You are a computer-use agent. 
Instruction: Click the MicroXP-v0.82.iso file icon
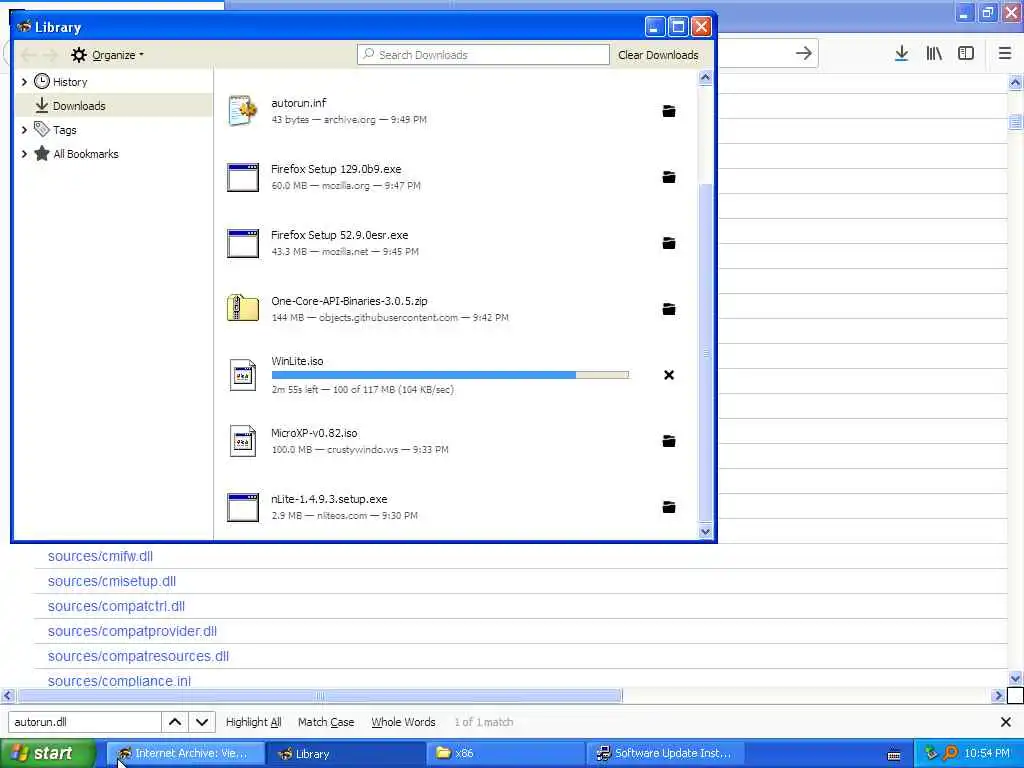point(243,441)
